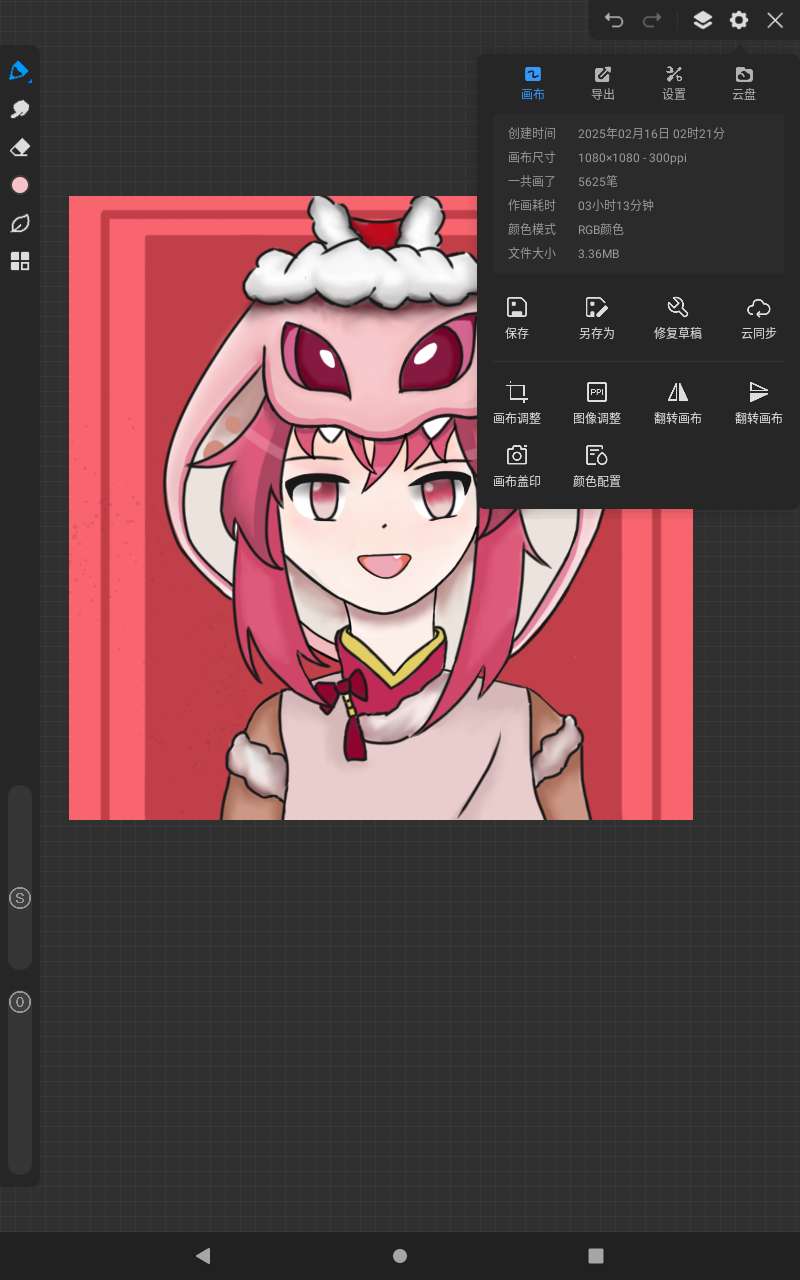
Task: Open 图像调整 PPI option
Action: [596, 403]
